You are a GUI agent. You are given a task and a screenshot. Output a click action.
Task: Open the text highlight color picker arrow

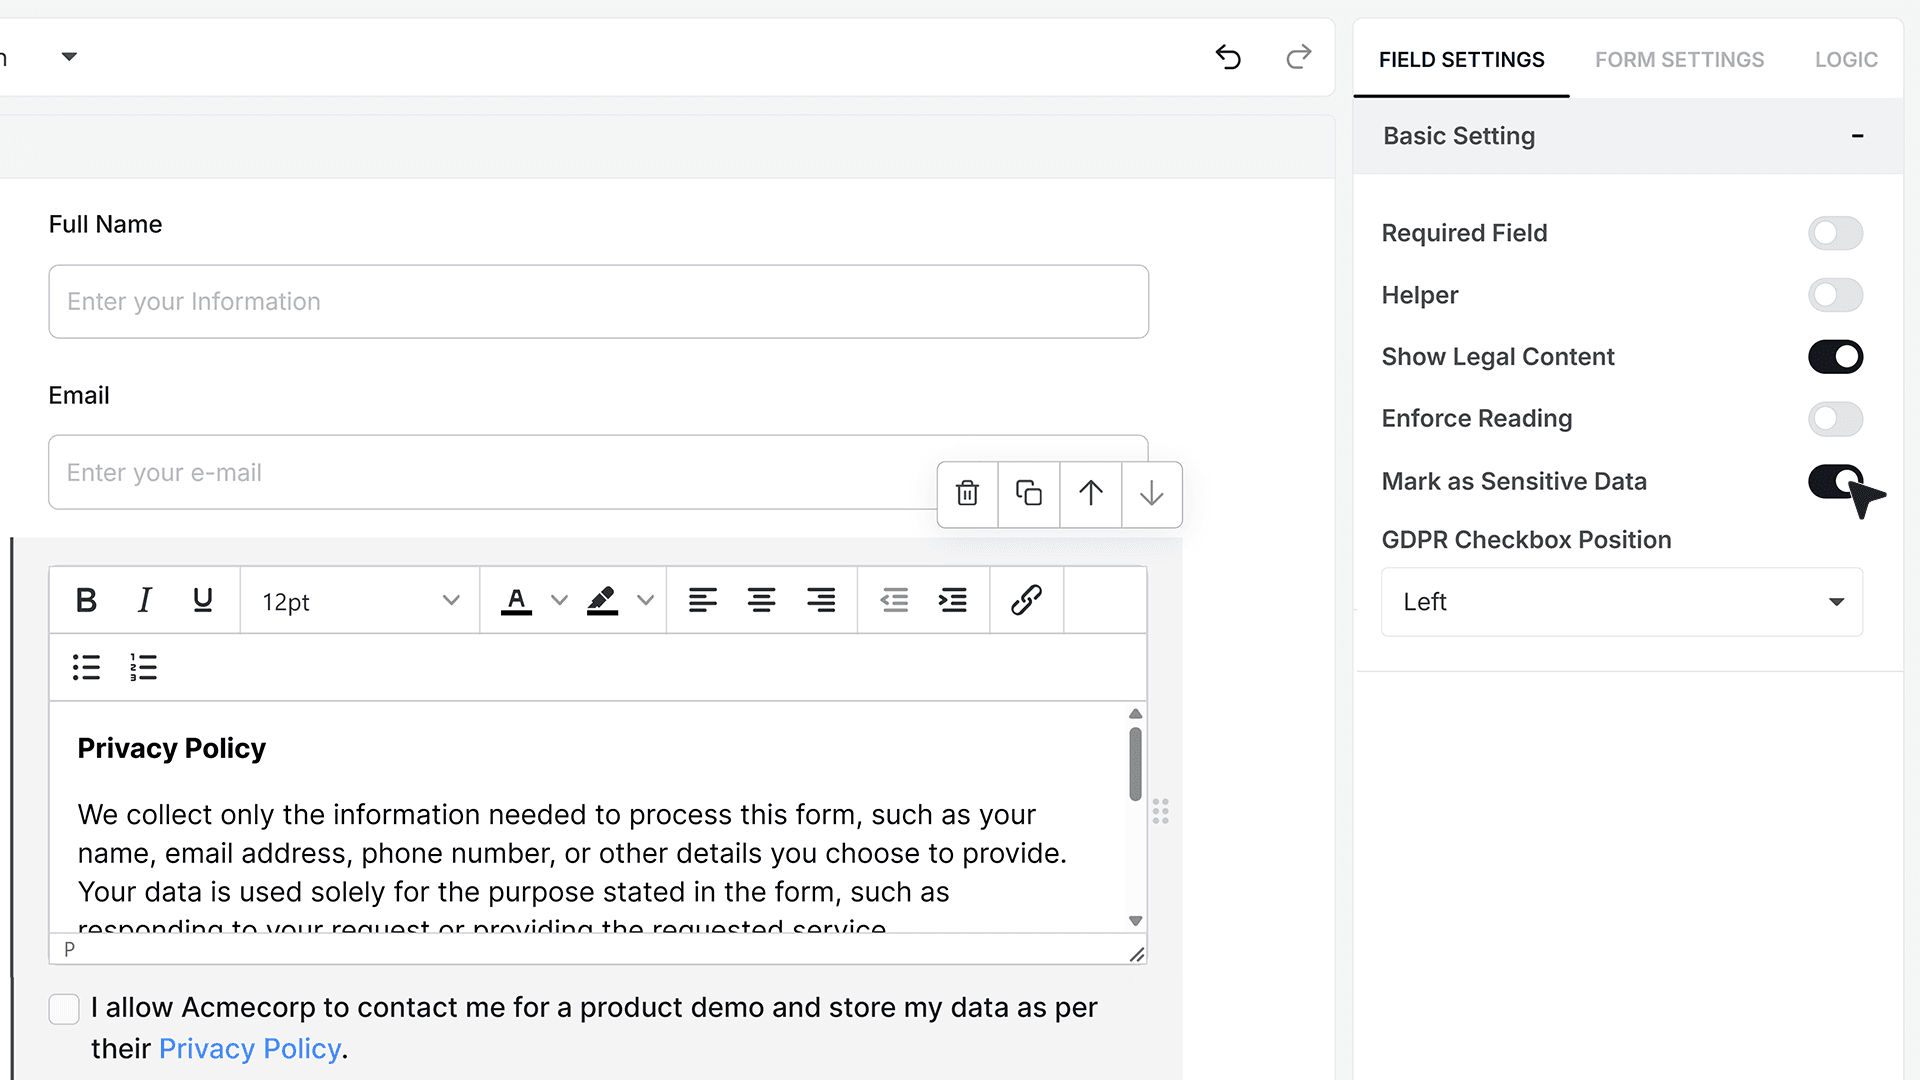click(646, 600)
